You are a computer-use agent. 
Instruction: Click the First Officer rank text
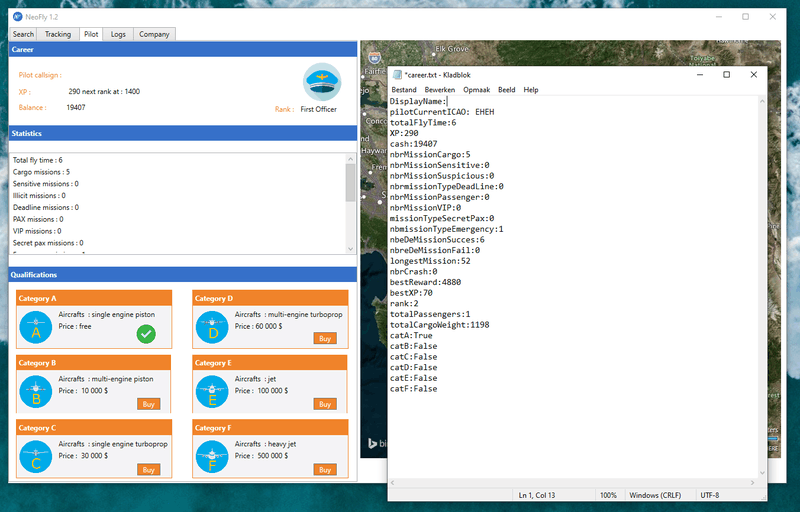pos(318,109)
